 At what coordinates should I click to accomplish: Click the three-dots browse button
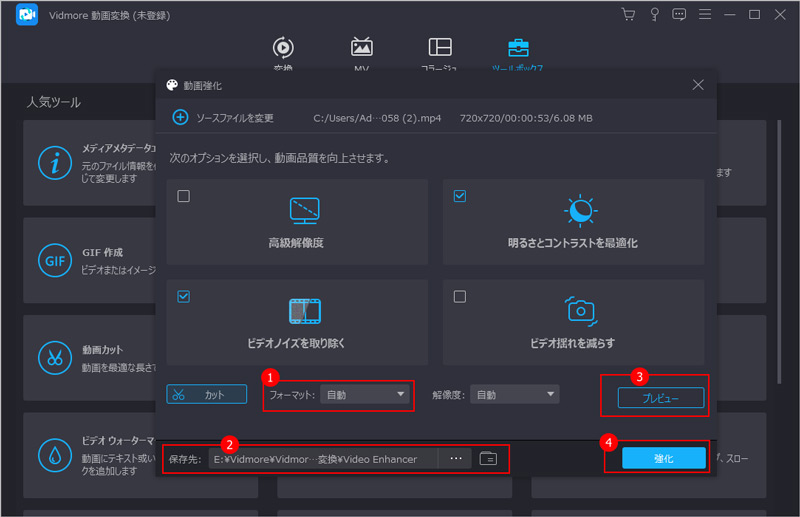[x=456, y=459]
